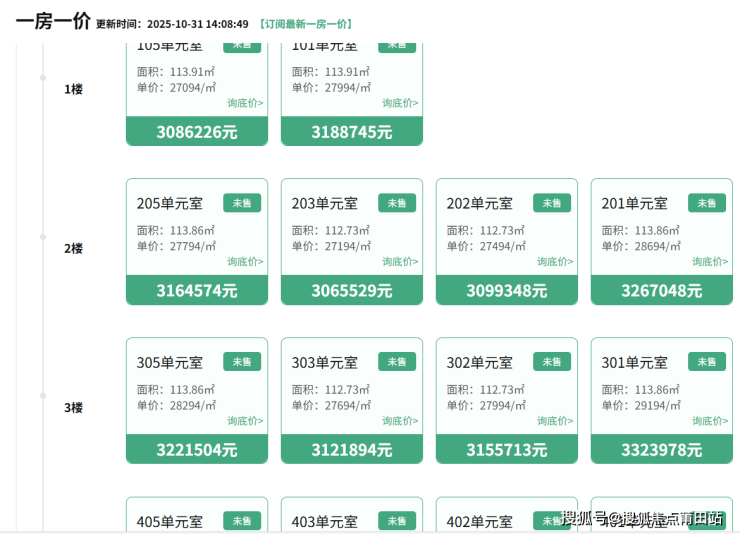Viewport: 740px width, 534px height.
Task: Click 询底价 link in unit 203 card
Action: pos(400,262)
